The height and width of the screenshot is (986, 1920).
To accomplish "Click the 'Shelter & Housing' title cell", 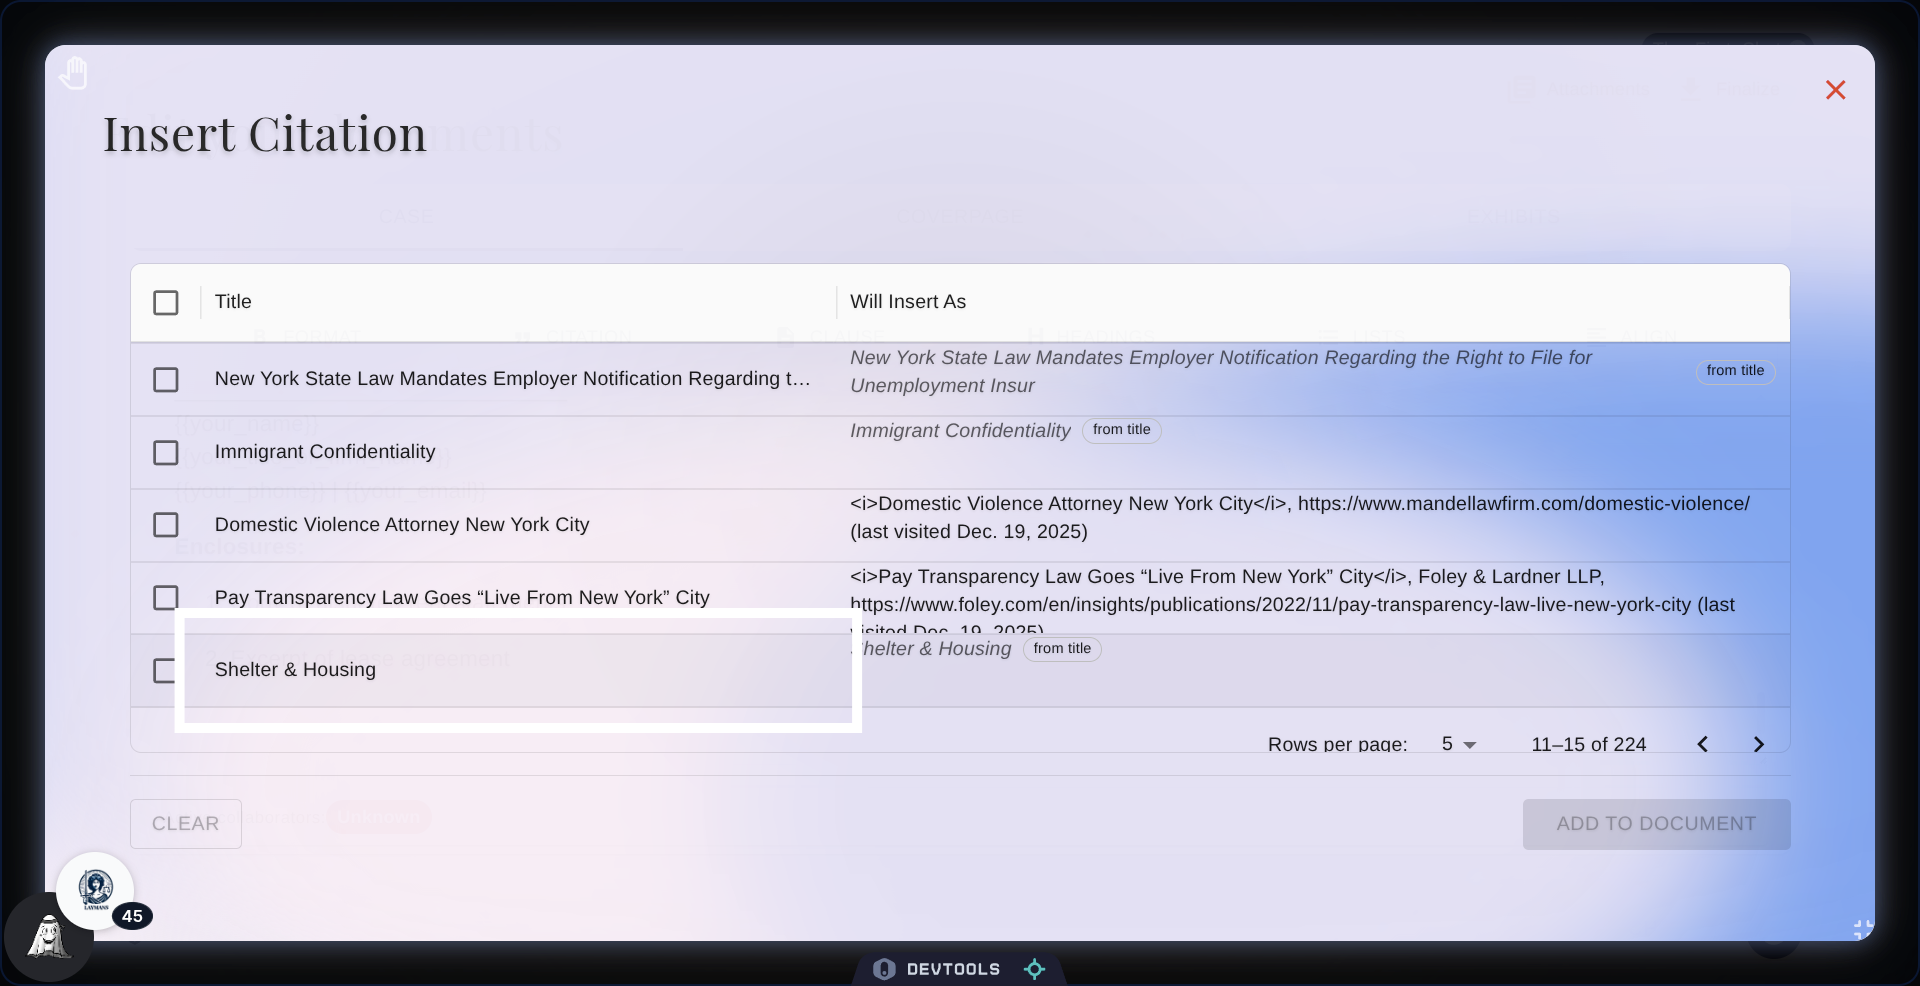I will tap(295, 670).
